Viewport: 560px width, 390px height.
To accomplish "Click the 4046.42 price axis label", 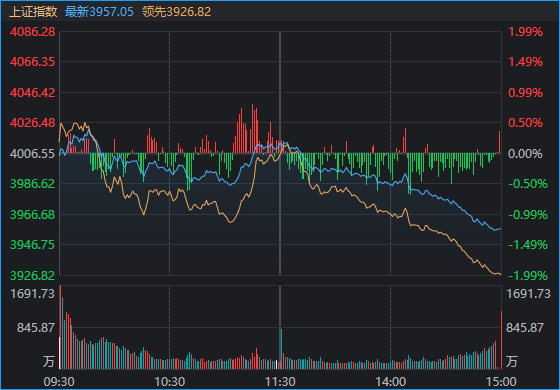I will pyautogui.click(x=32, y=92).
